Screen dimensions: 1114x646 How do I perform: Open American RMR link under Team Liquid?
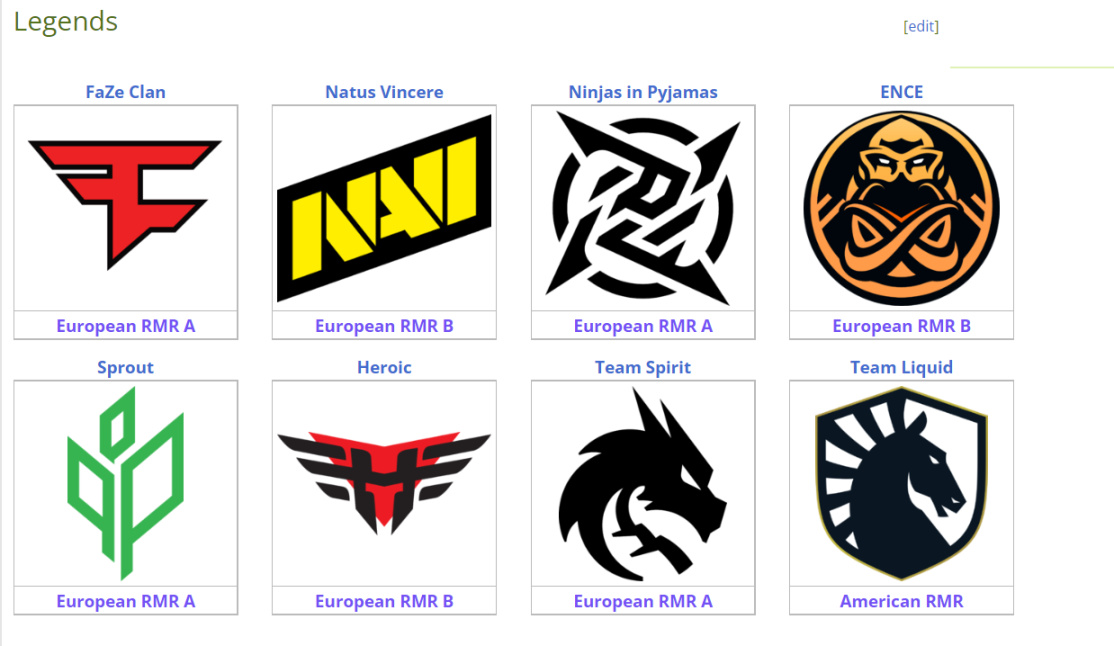coord(902,601)
